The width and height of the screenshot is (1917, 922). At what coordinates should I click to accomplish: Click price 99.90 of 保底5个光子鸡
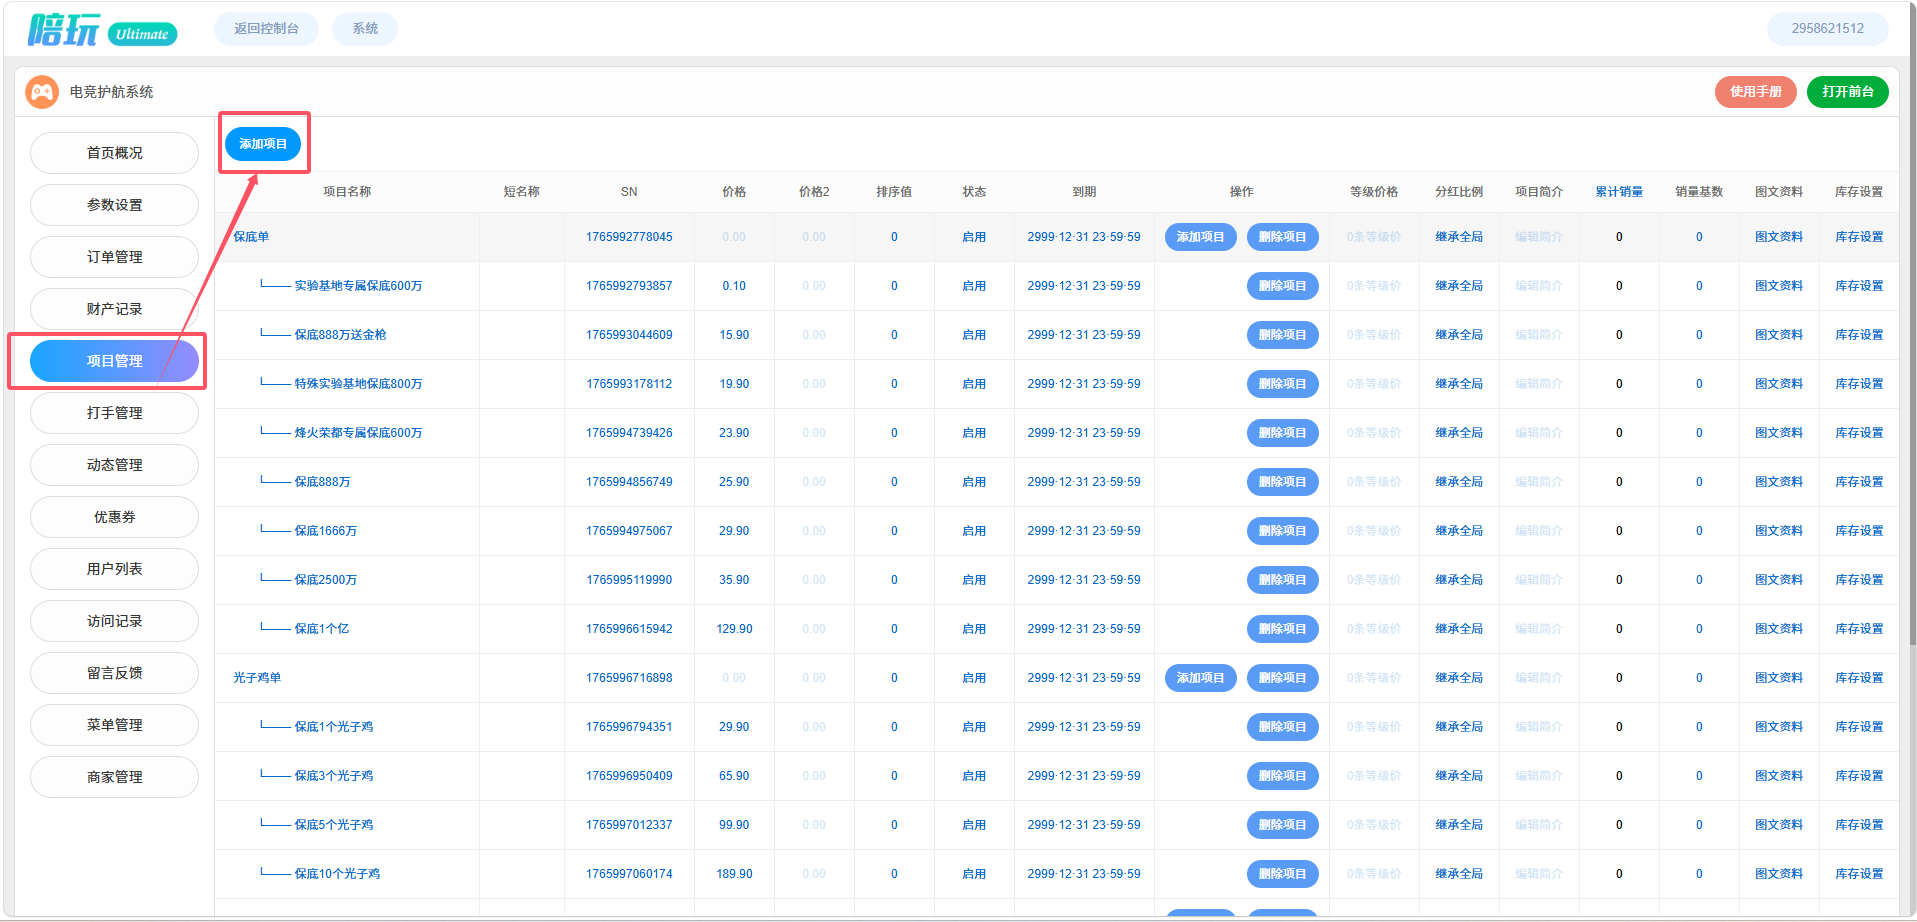click(734, 825)
